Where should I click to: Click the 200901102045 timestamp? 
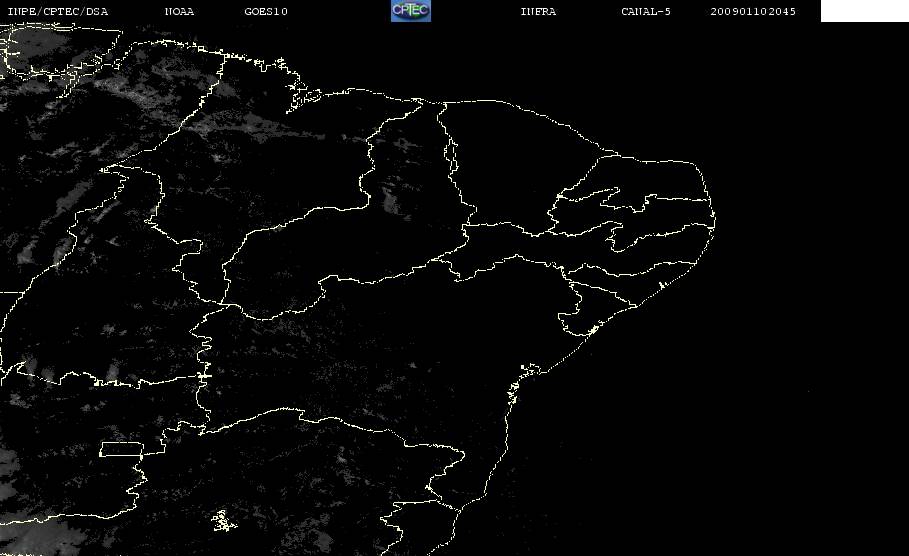click(x=753, y=12)
